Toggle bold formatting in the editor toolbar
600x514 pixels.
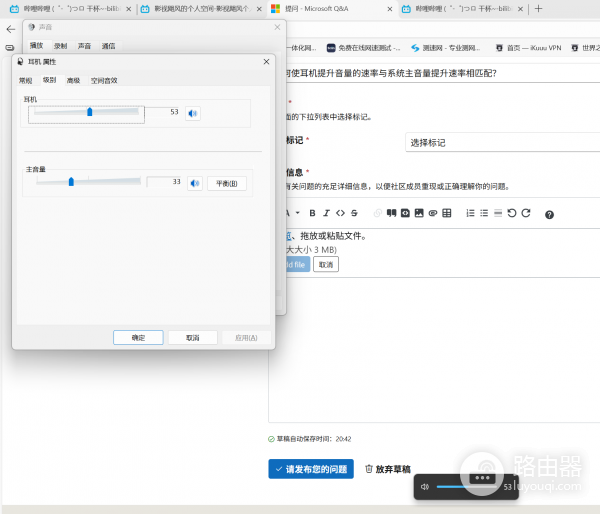click(312, 213)
